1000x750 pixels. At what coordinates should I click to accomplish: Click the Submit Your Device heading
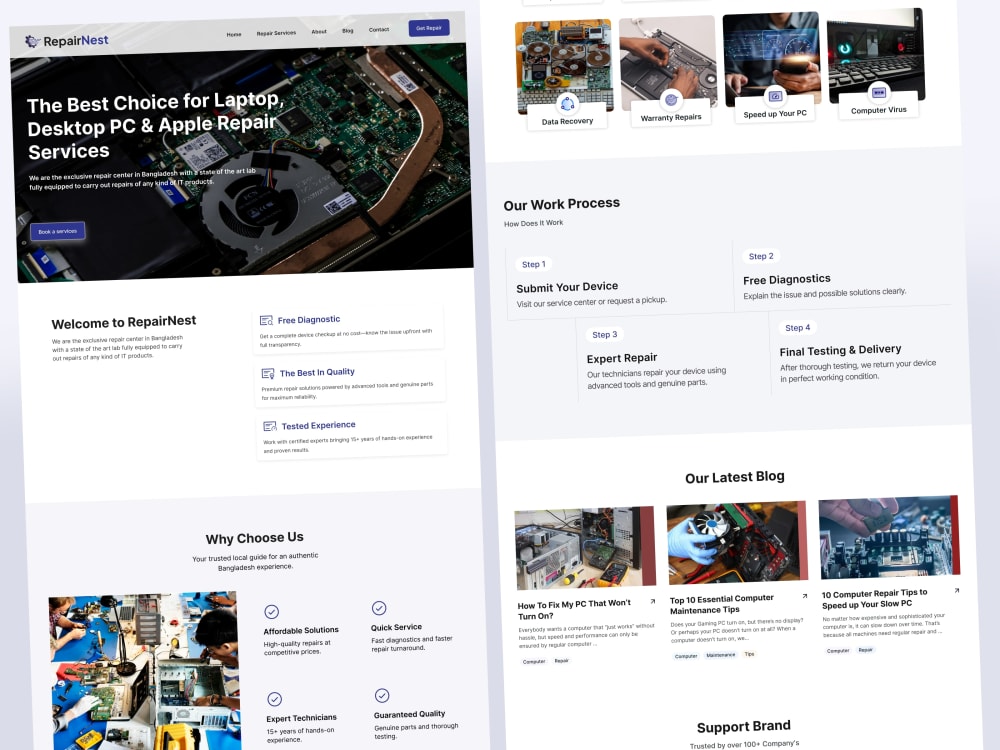pyautogui.click(x=567, y=287)
